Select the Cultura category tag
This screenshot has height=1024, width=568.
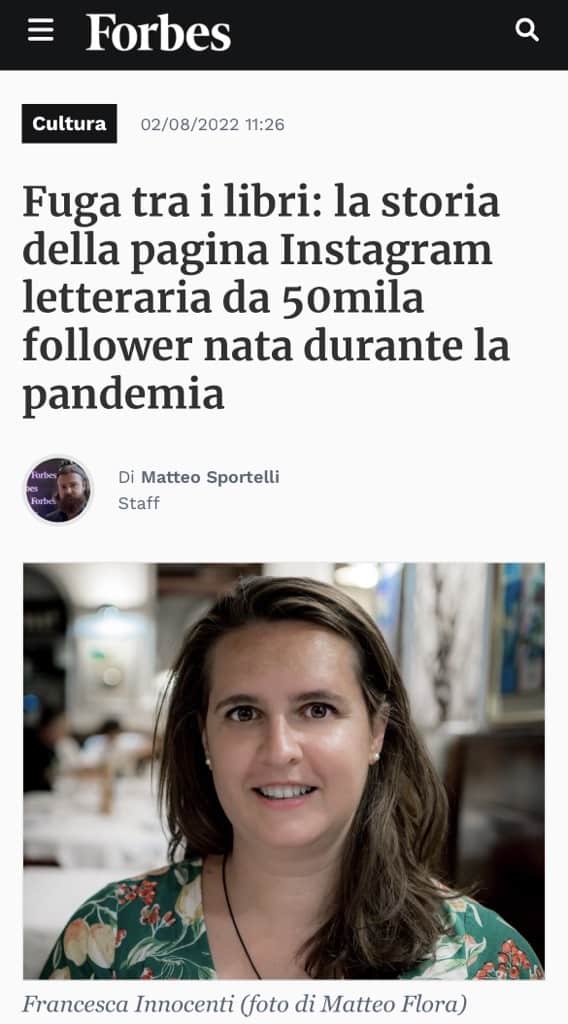[69, 123]
